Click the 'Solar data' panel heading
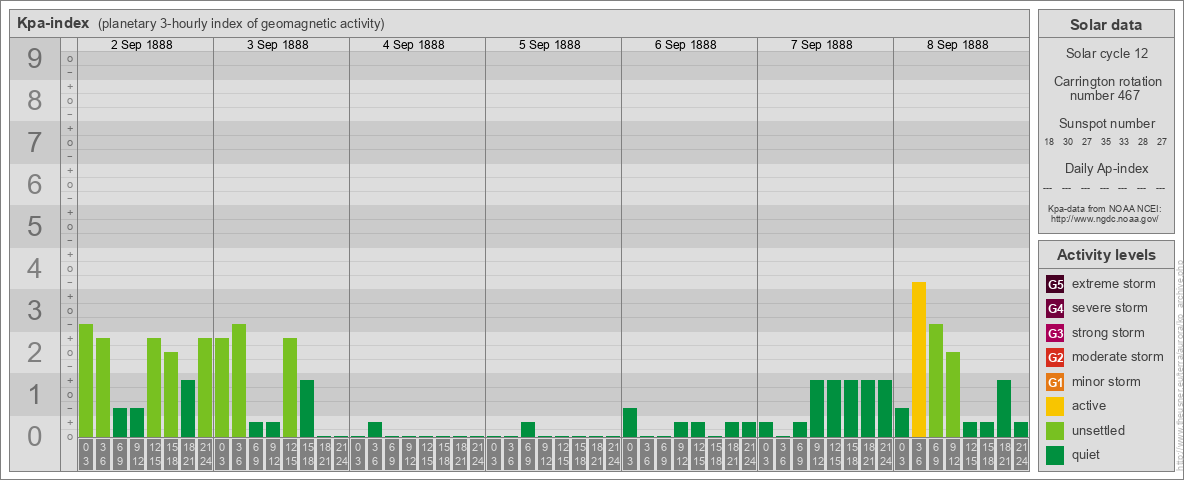 (x=1105, y=25)
